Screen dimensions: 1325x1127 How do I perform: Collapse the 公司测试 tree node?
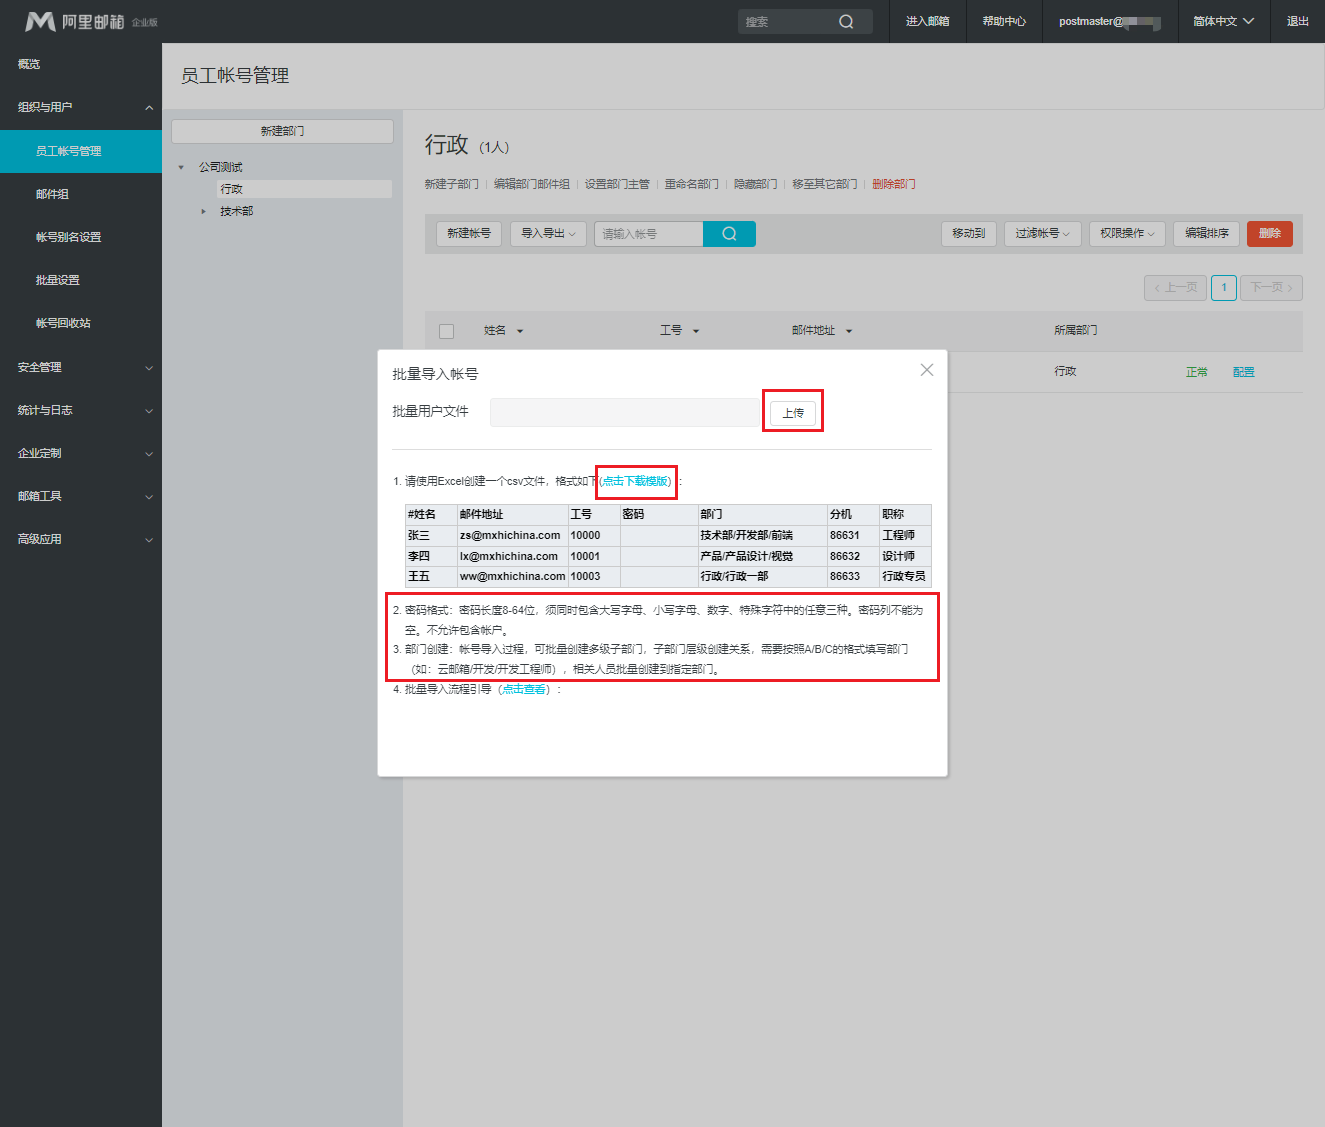[x=181, y=167]
